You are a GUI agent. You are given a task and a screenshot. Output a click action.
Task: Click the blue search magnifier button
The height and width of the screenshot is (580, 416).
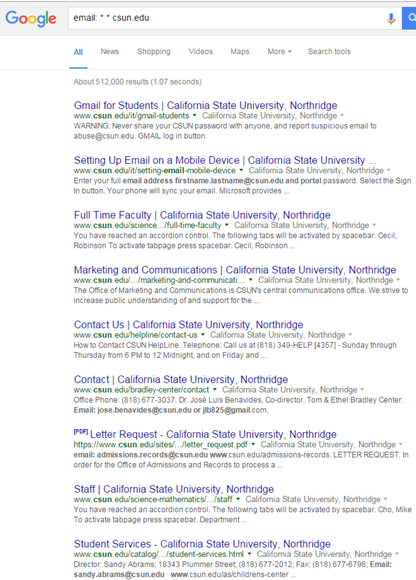point(409,18)
